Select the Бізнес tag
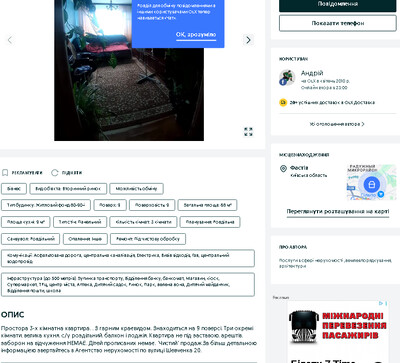 pyautogui.click(x=14, y=189)
